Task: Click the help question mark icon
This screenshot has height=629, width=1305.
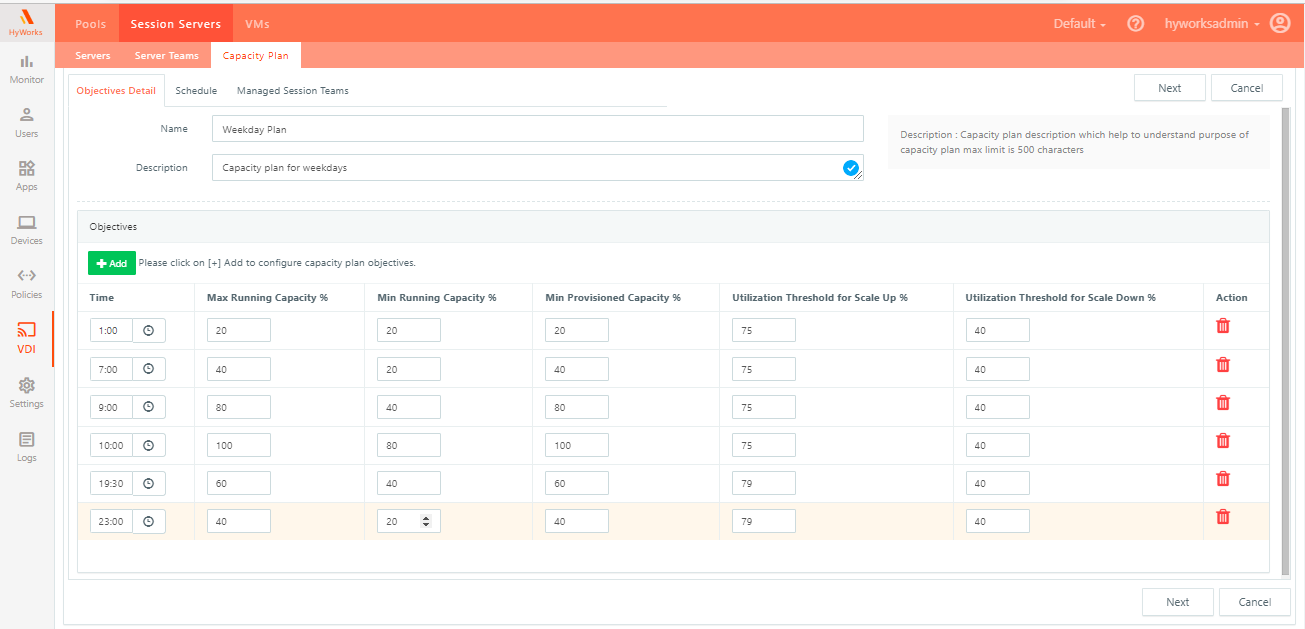Action: coord(1135,23)
